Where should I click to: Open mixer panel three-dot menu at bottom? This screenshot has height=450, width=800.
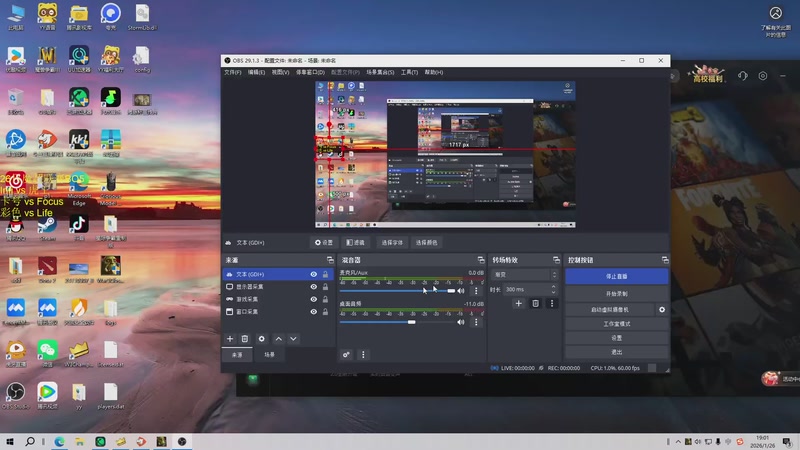coord(363,355)
